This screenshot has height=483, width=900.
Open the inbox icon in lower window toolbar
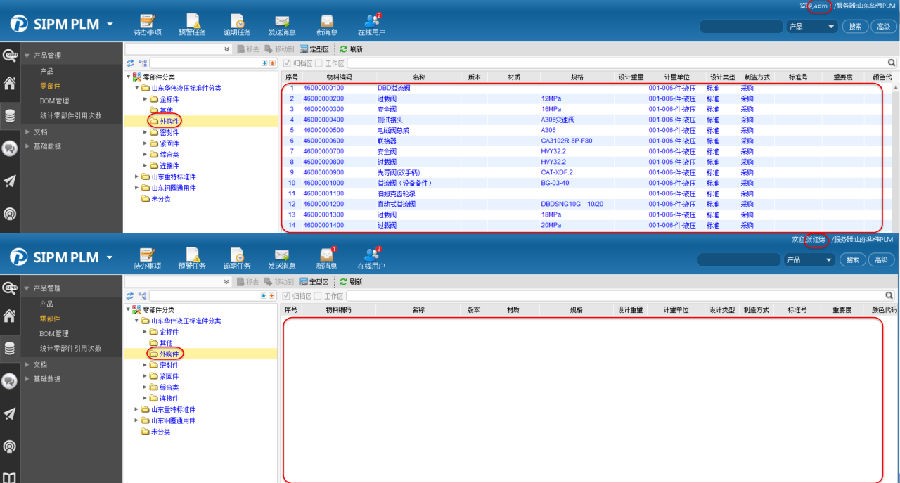click(x=326, y=258)
